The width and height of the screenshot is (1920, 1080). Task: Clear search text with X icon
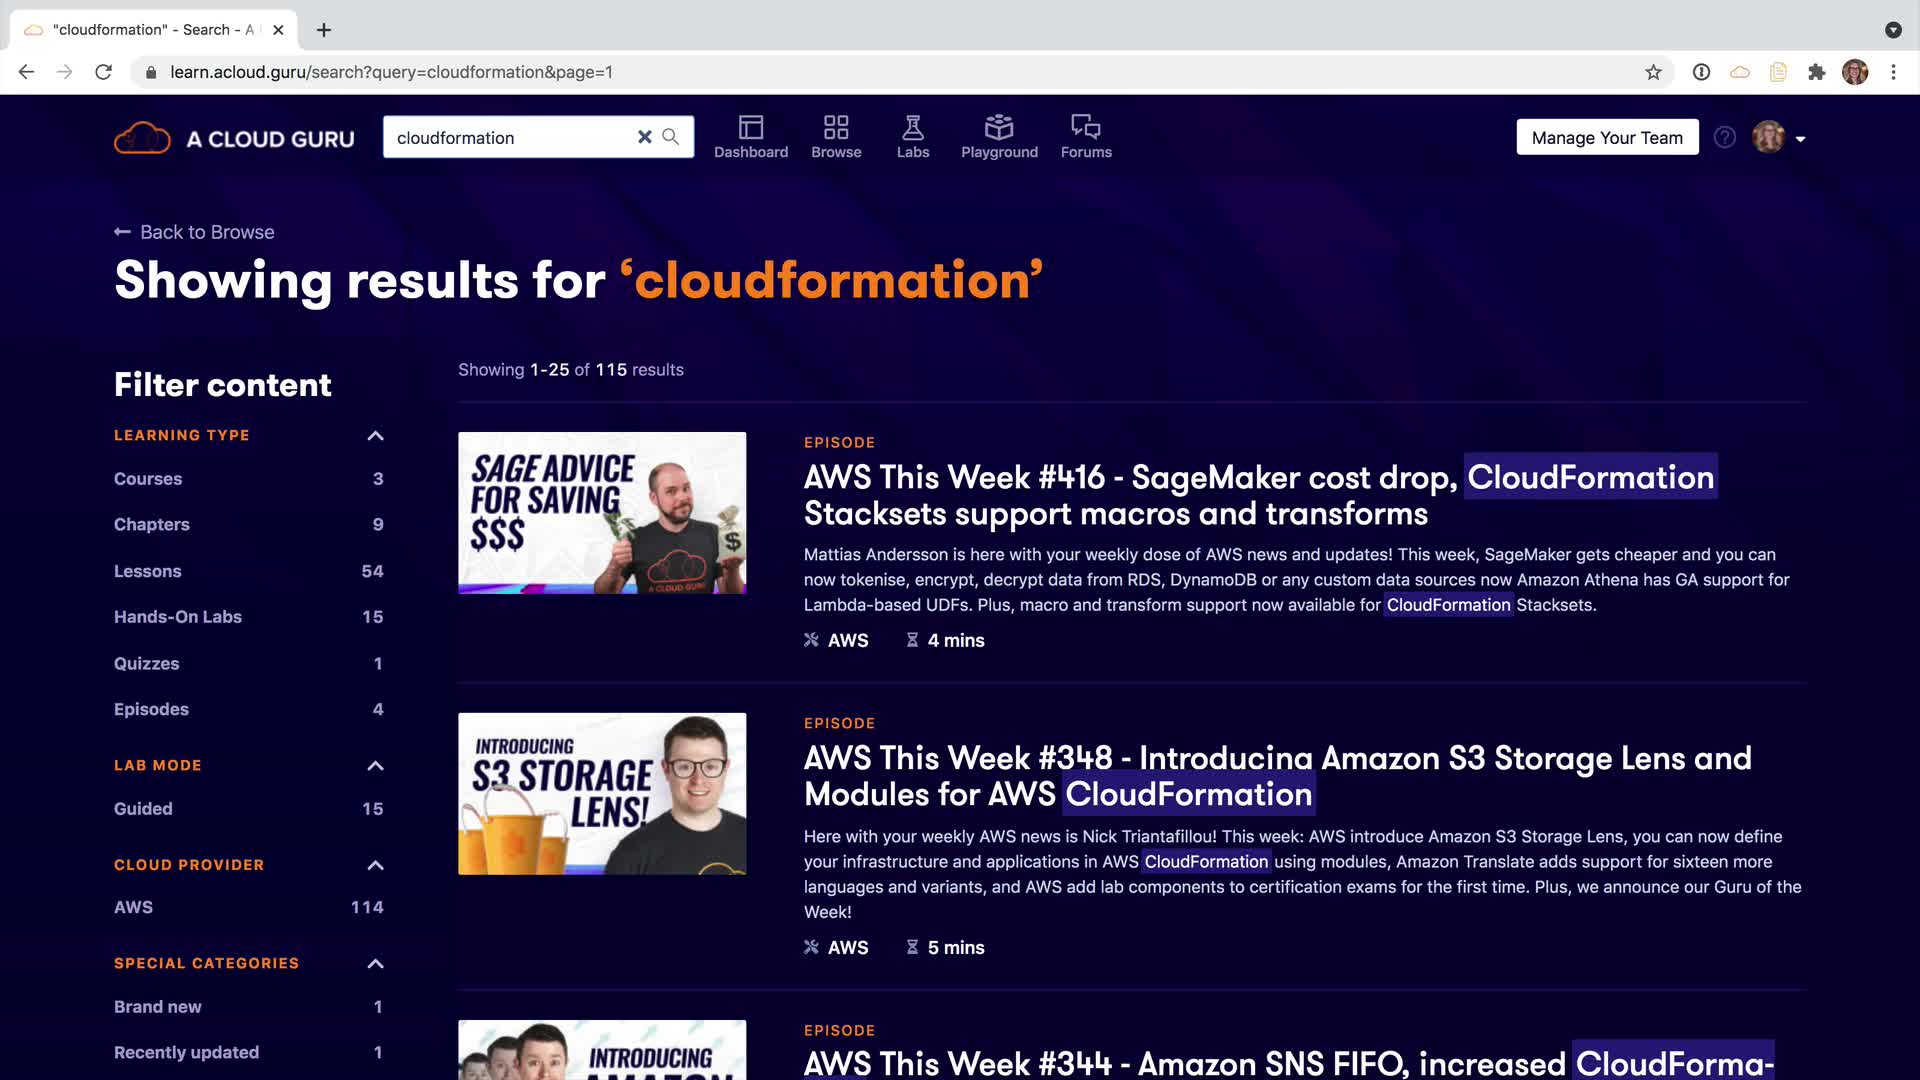coord(645,137)
